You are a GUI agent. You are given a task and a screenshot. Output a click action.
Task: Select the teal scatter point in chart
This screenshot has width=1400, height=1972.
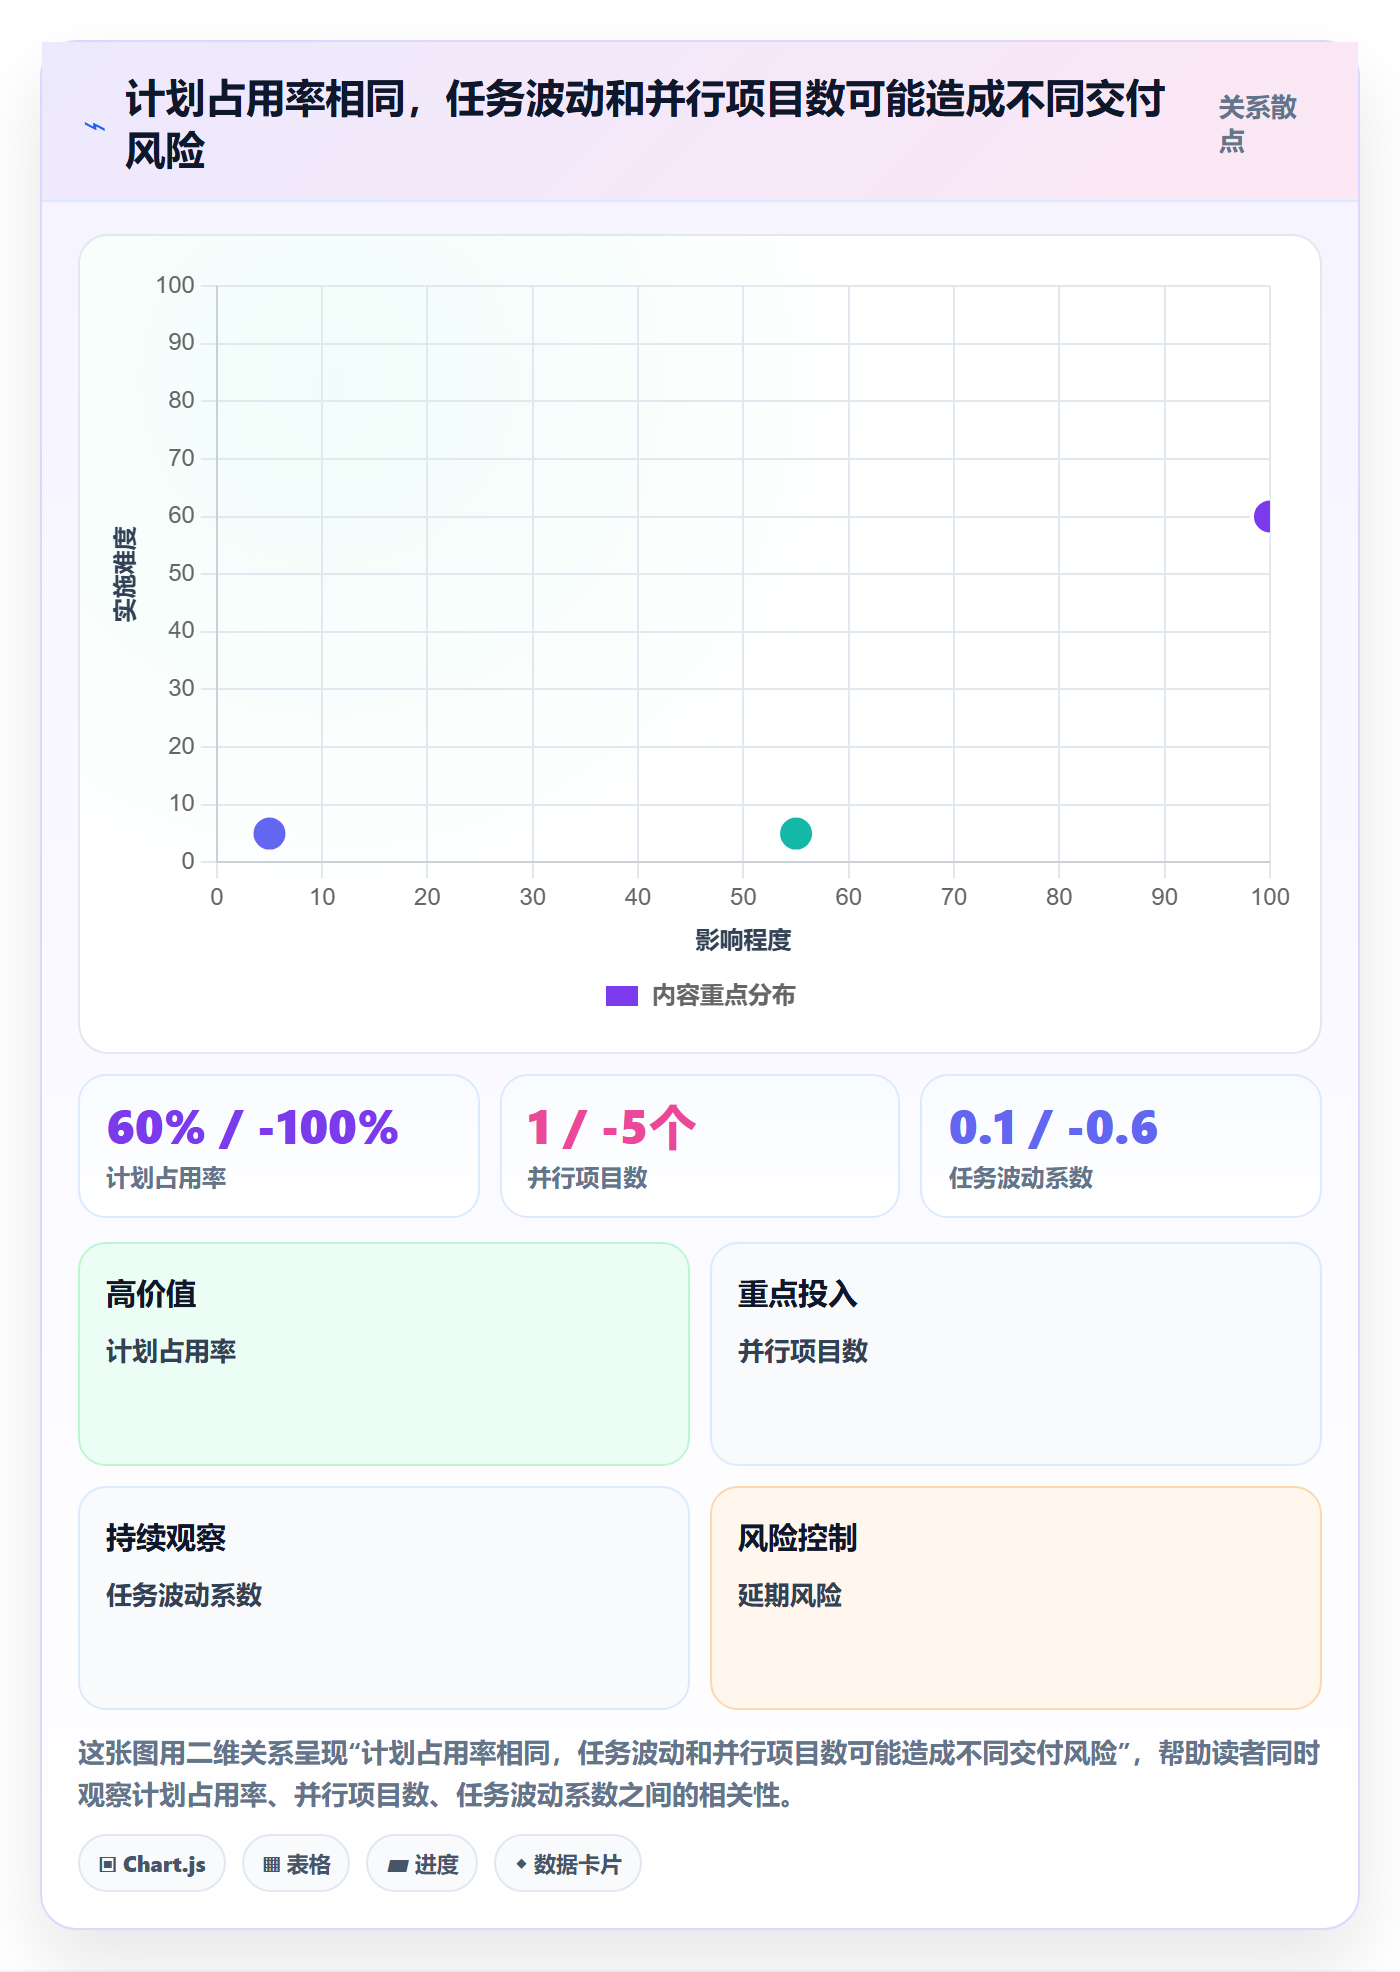796,833
